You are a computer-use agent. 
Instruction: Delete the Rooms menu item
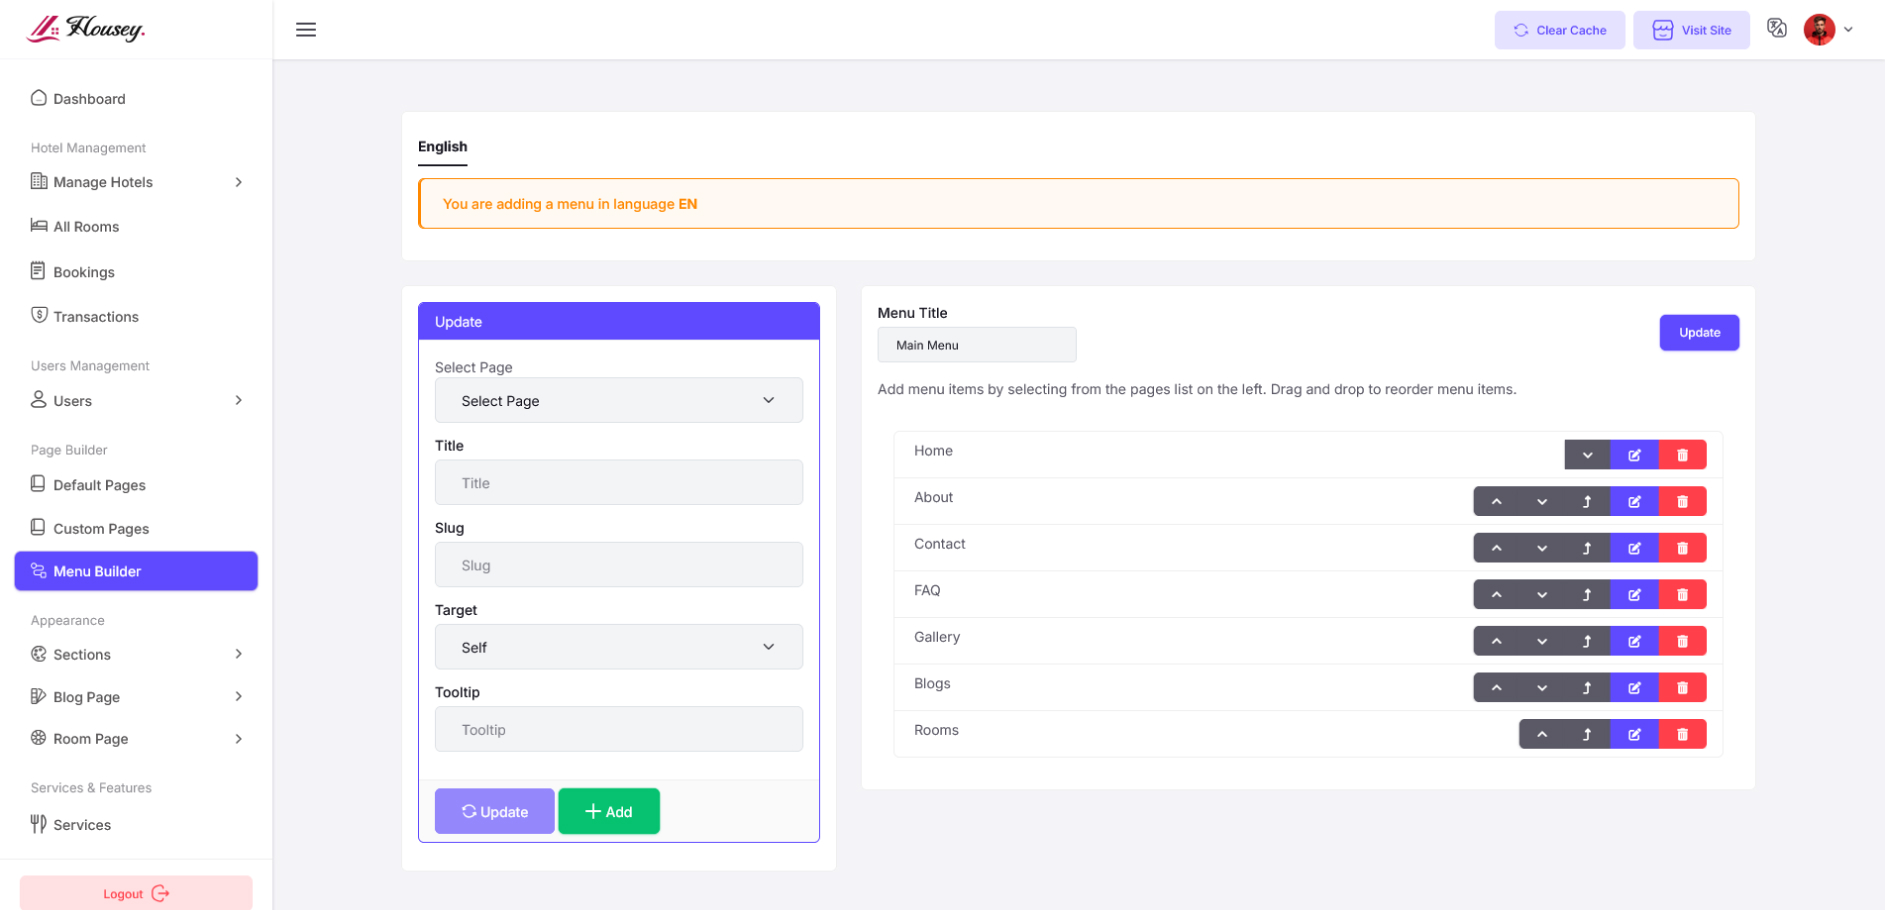(1682, 735)
